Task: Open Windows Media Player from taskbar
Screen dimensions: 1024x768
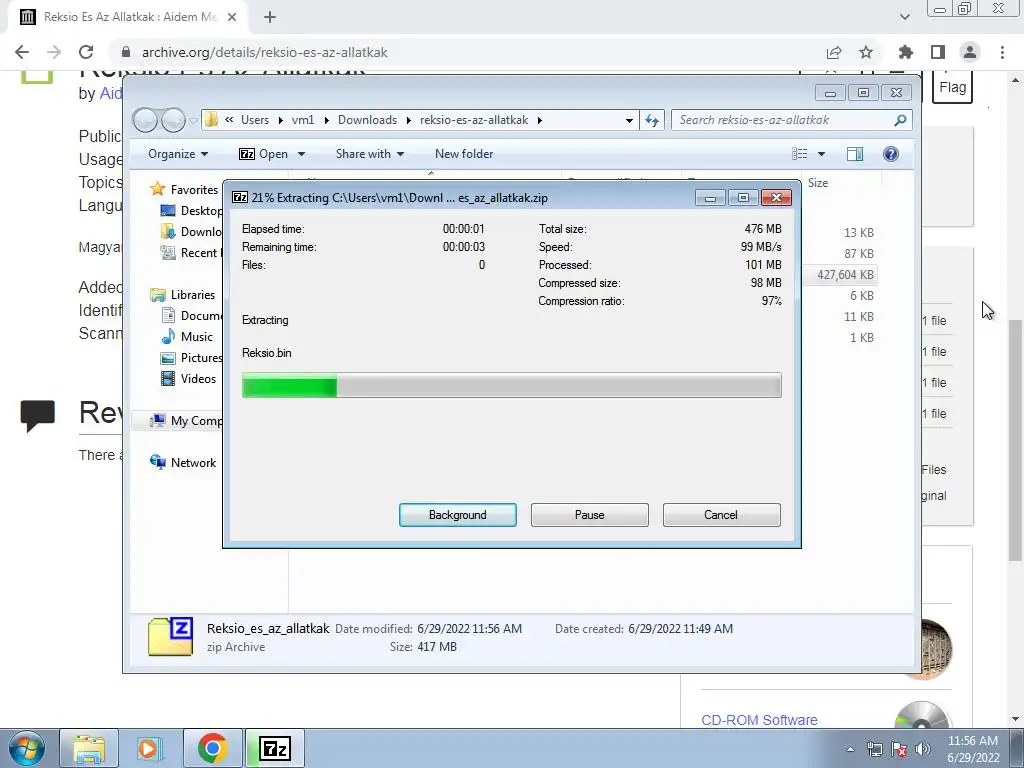Action: click(148, 748)
